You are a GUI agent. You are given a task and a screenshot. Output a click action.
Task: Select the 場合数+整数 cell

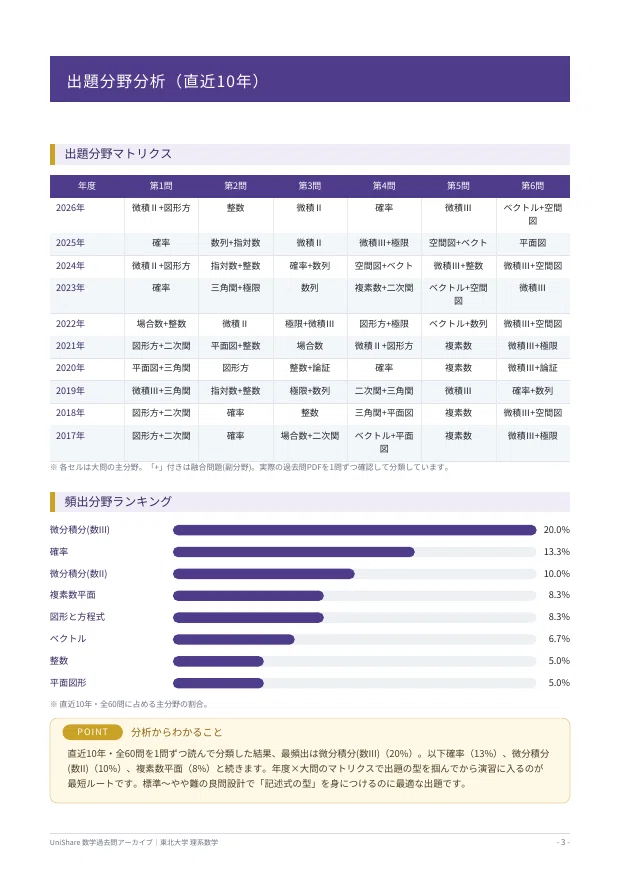tap(161, 323)
